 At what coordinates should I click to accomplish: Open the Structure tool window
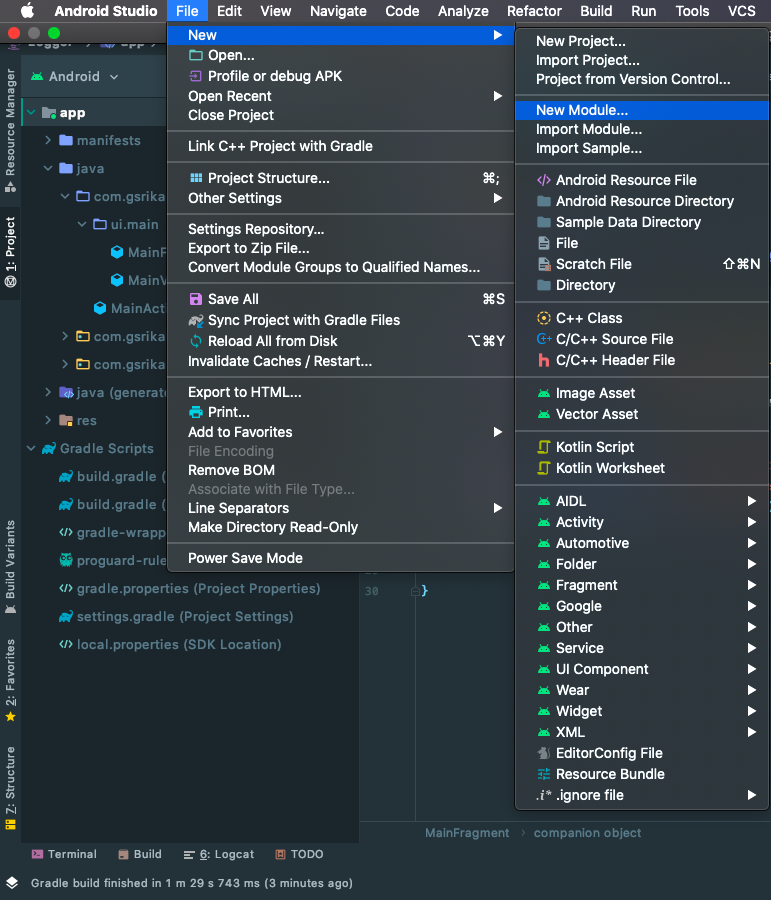[10, 790]
